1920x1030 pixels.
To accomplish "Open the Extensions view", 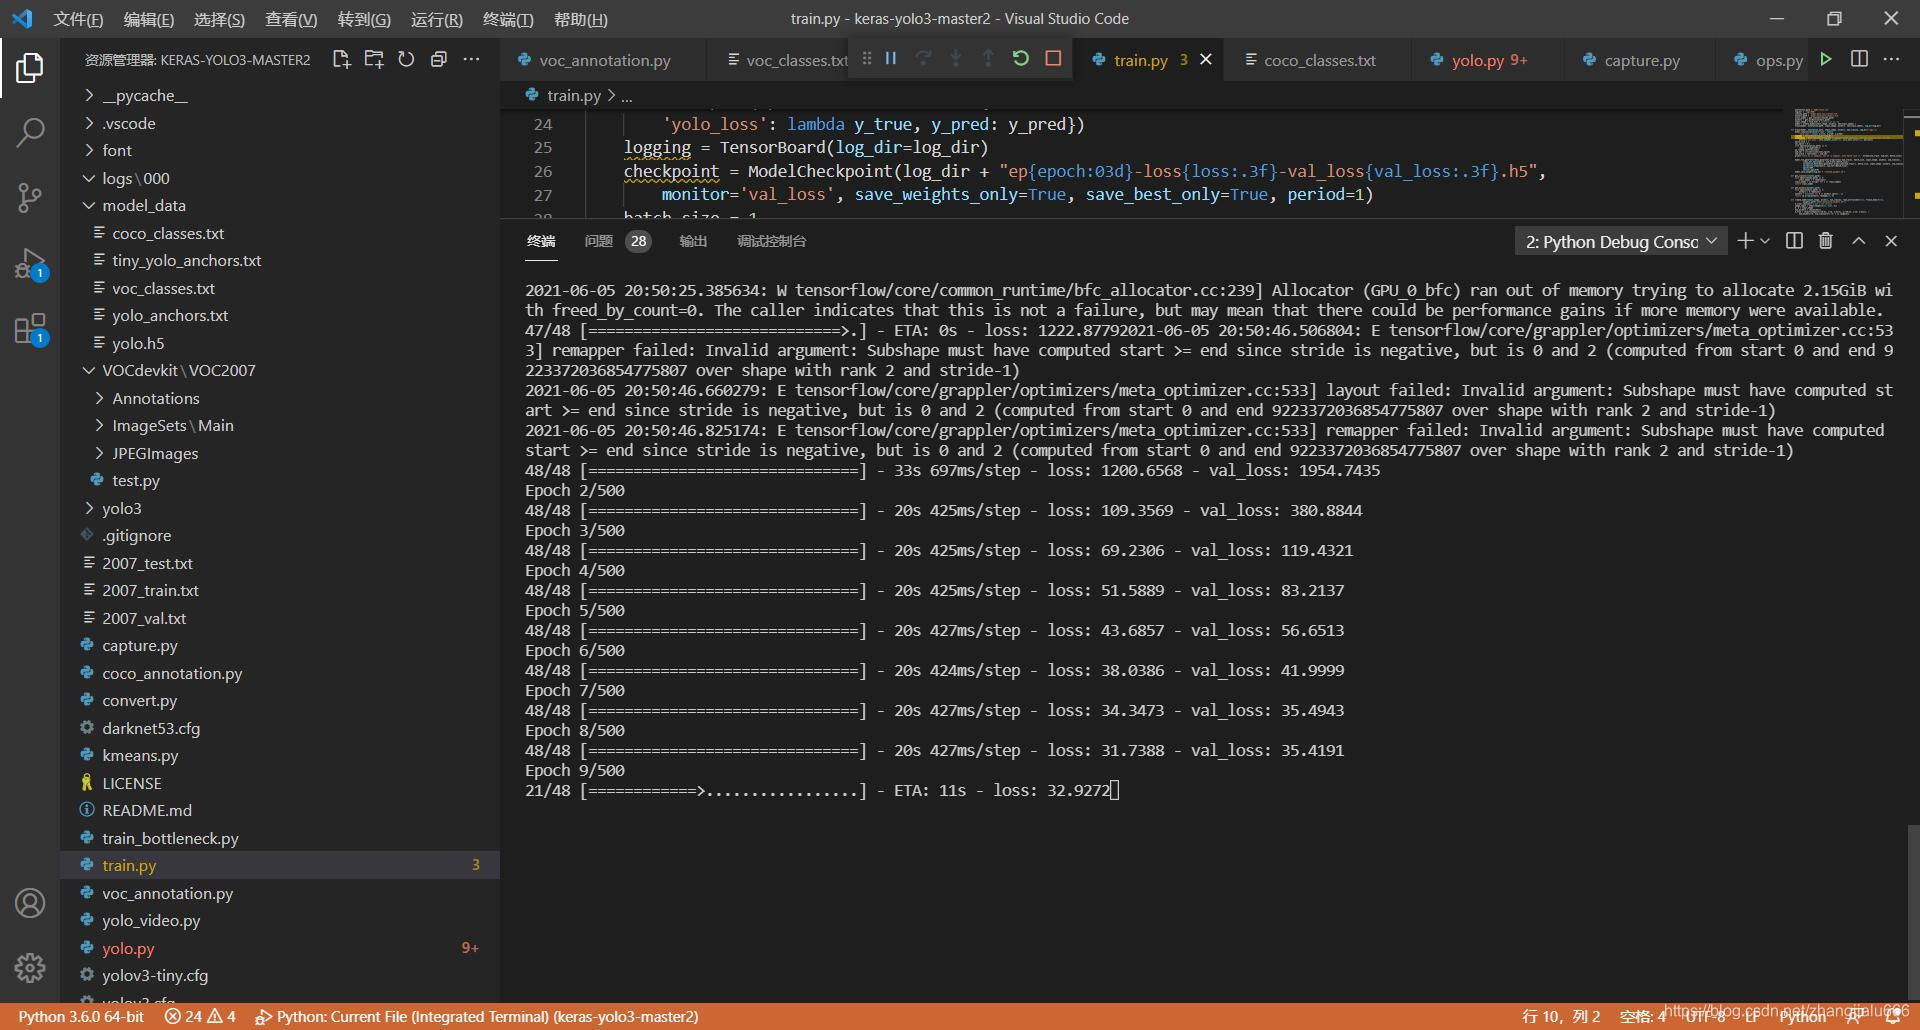I will 30,329.
